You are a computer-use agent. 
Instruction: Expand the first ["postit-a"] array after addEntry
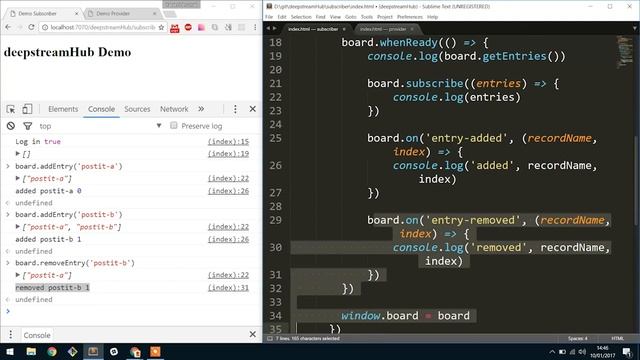coord(18,178)
